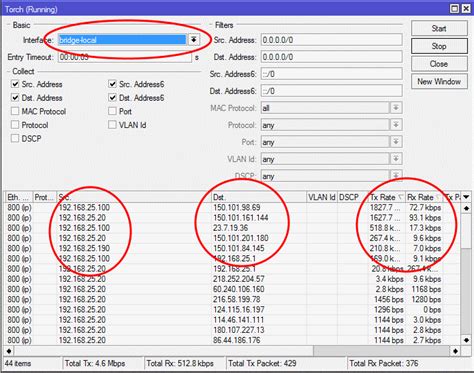
Task: Sort by the Prot. column header
Action: [x=45, y=197]
